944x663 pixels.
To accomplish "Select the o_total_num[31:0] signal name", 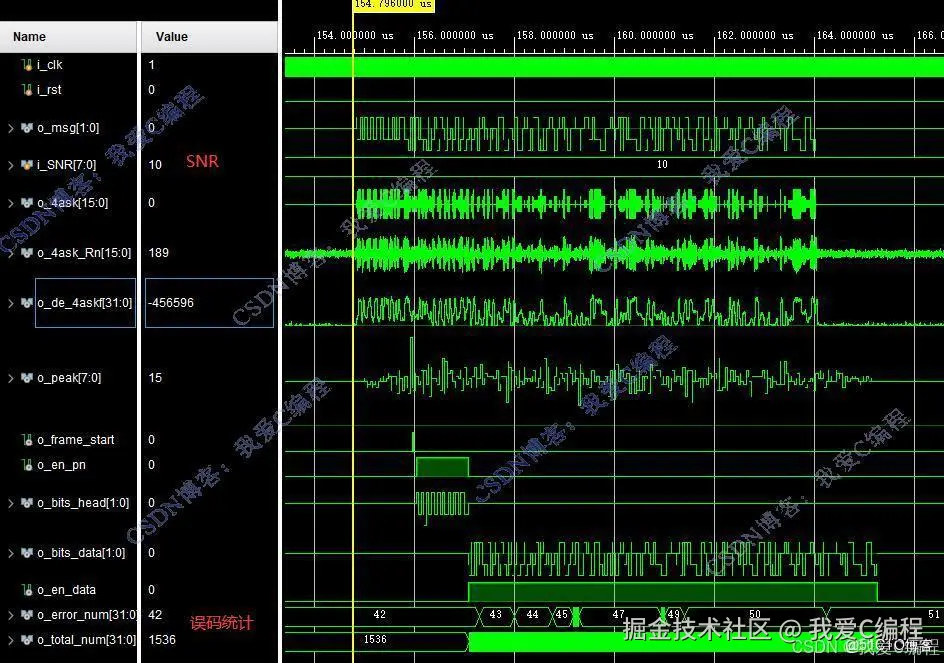I will (x=87, y=640).
